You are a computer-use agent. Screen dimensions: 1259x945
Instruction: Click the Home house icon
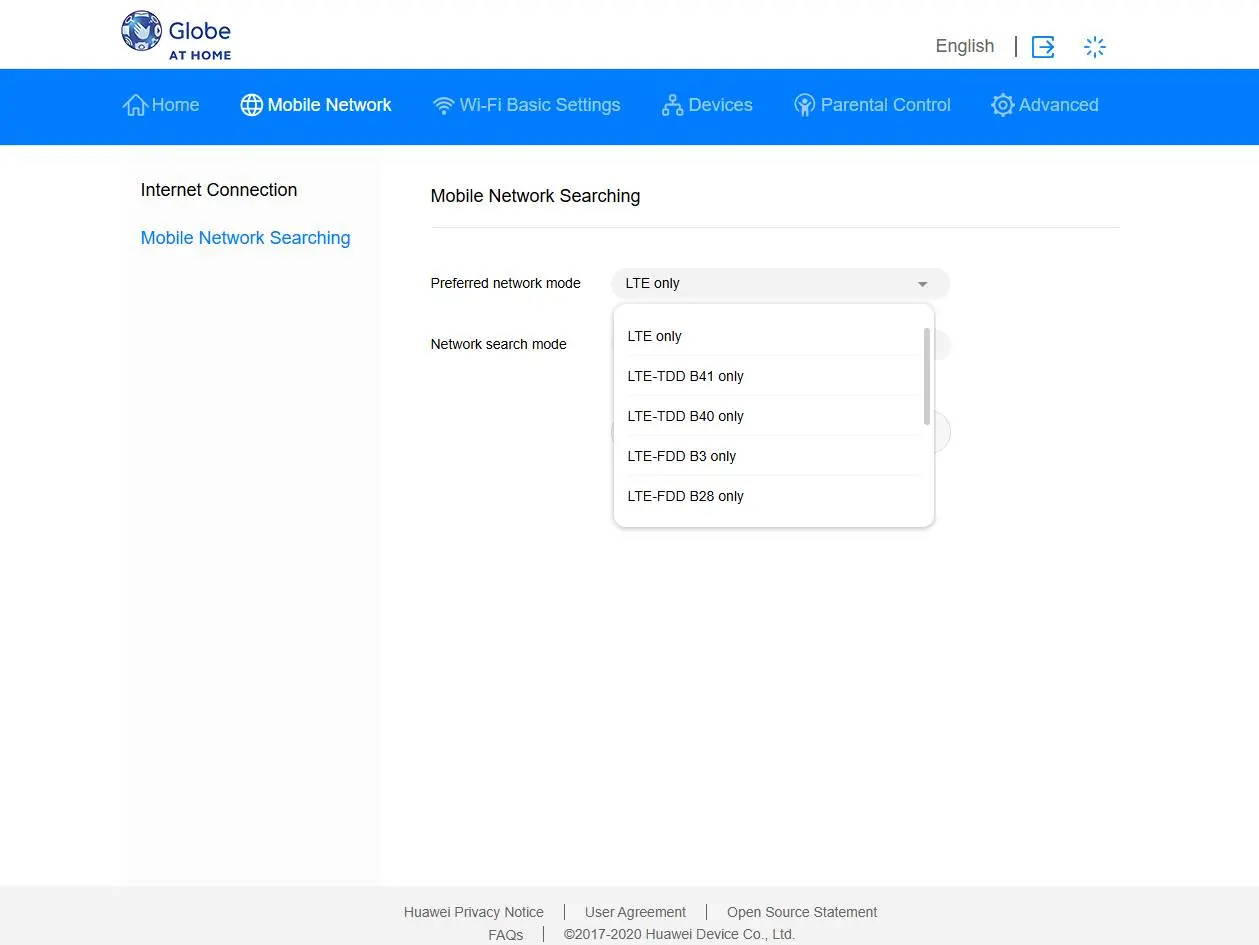[x=135, y=105]
